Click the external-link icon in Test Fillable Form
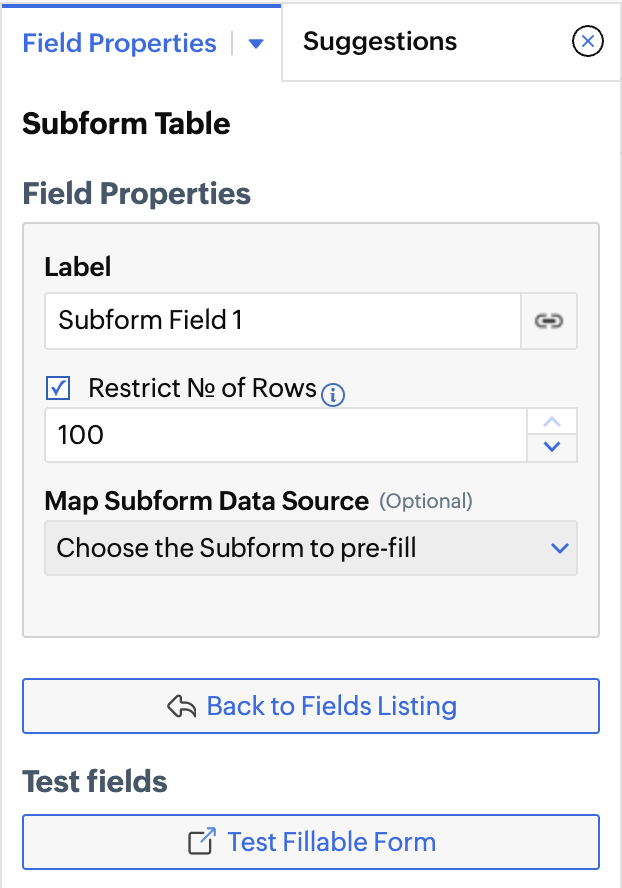 coord(202,842)
